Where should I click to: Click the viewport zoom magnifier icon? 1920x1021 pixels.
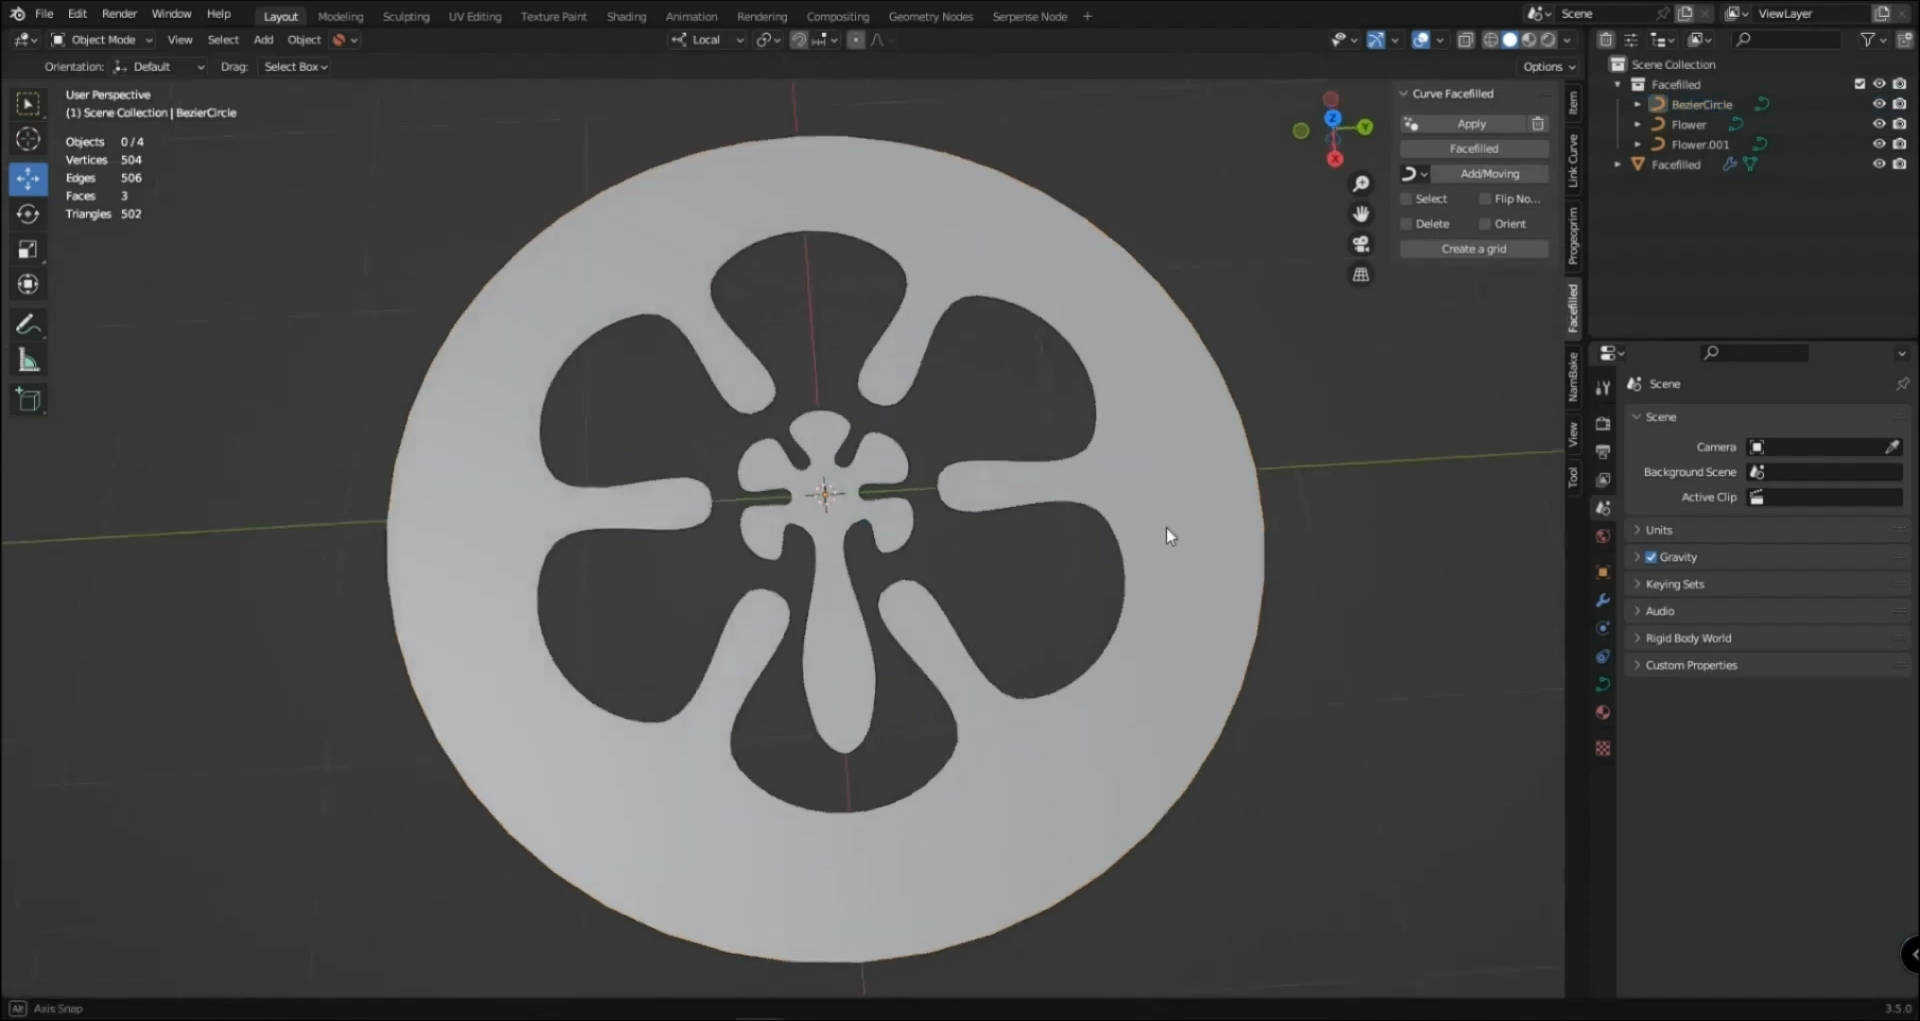[x=1362, y=183]
